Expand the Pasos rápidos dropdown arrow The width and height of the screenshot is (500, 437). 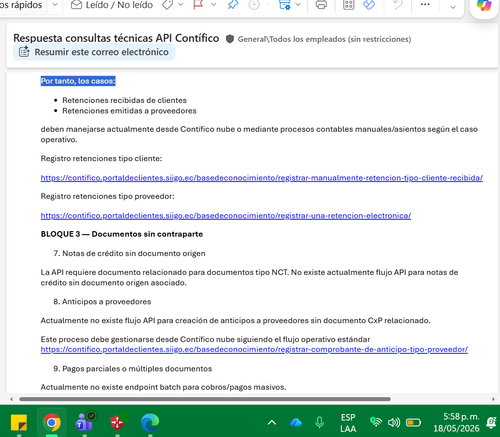(55, 5)
